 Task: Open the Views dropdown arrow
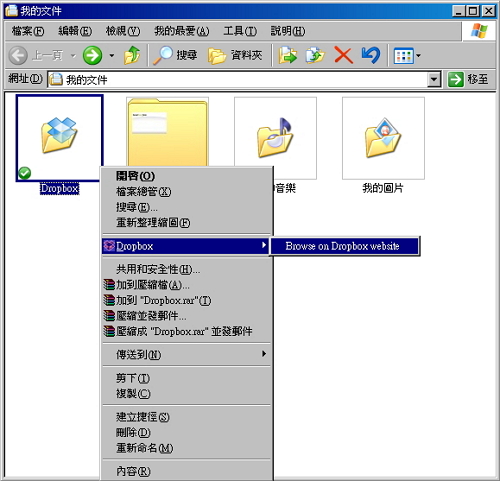[x=418, y=56]
